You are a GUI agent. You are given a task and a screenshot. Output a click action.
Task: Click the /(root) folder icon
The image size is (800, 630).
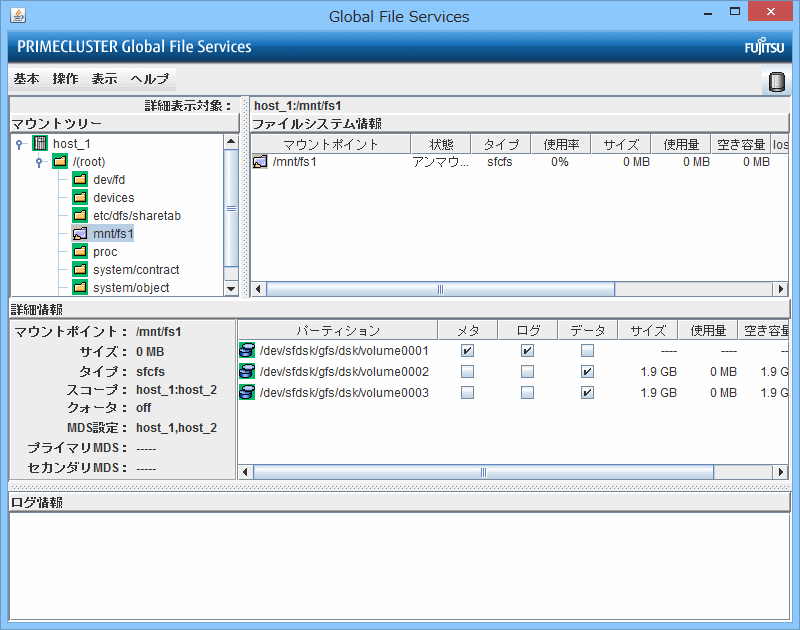click(60, 162)
